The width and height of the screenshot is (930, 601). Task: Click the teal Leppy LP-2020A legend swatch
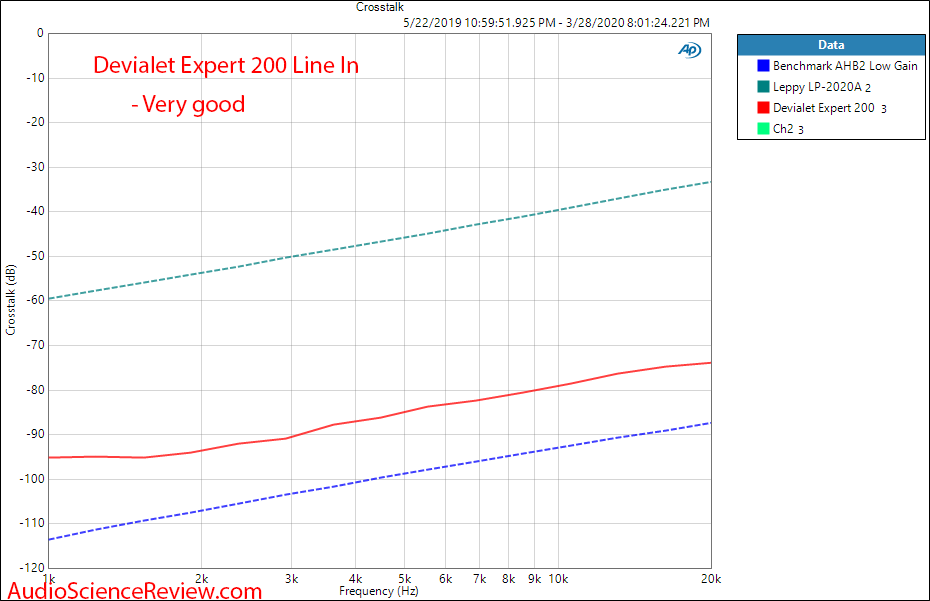763,87
